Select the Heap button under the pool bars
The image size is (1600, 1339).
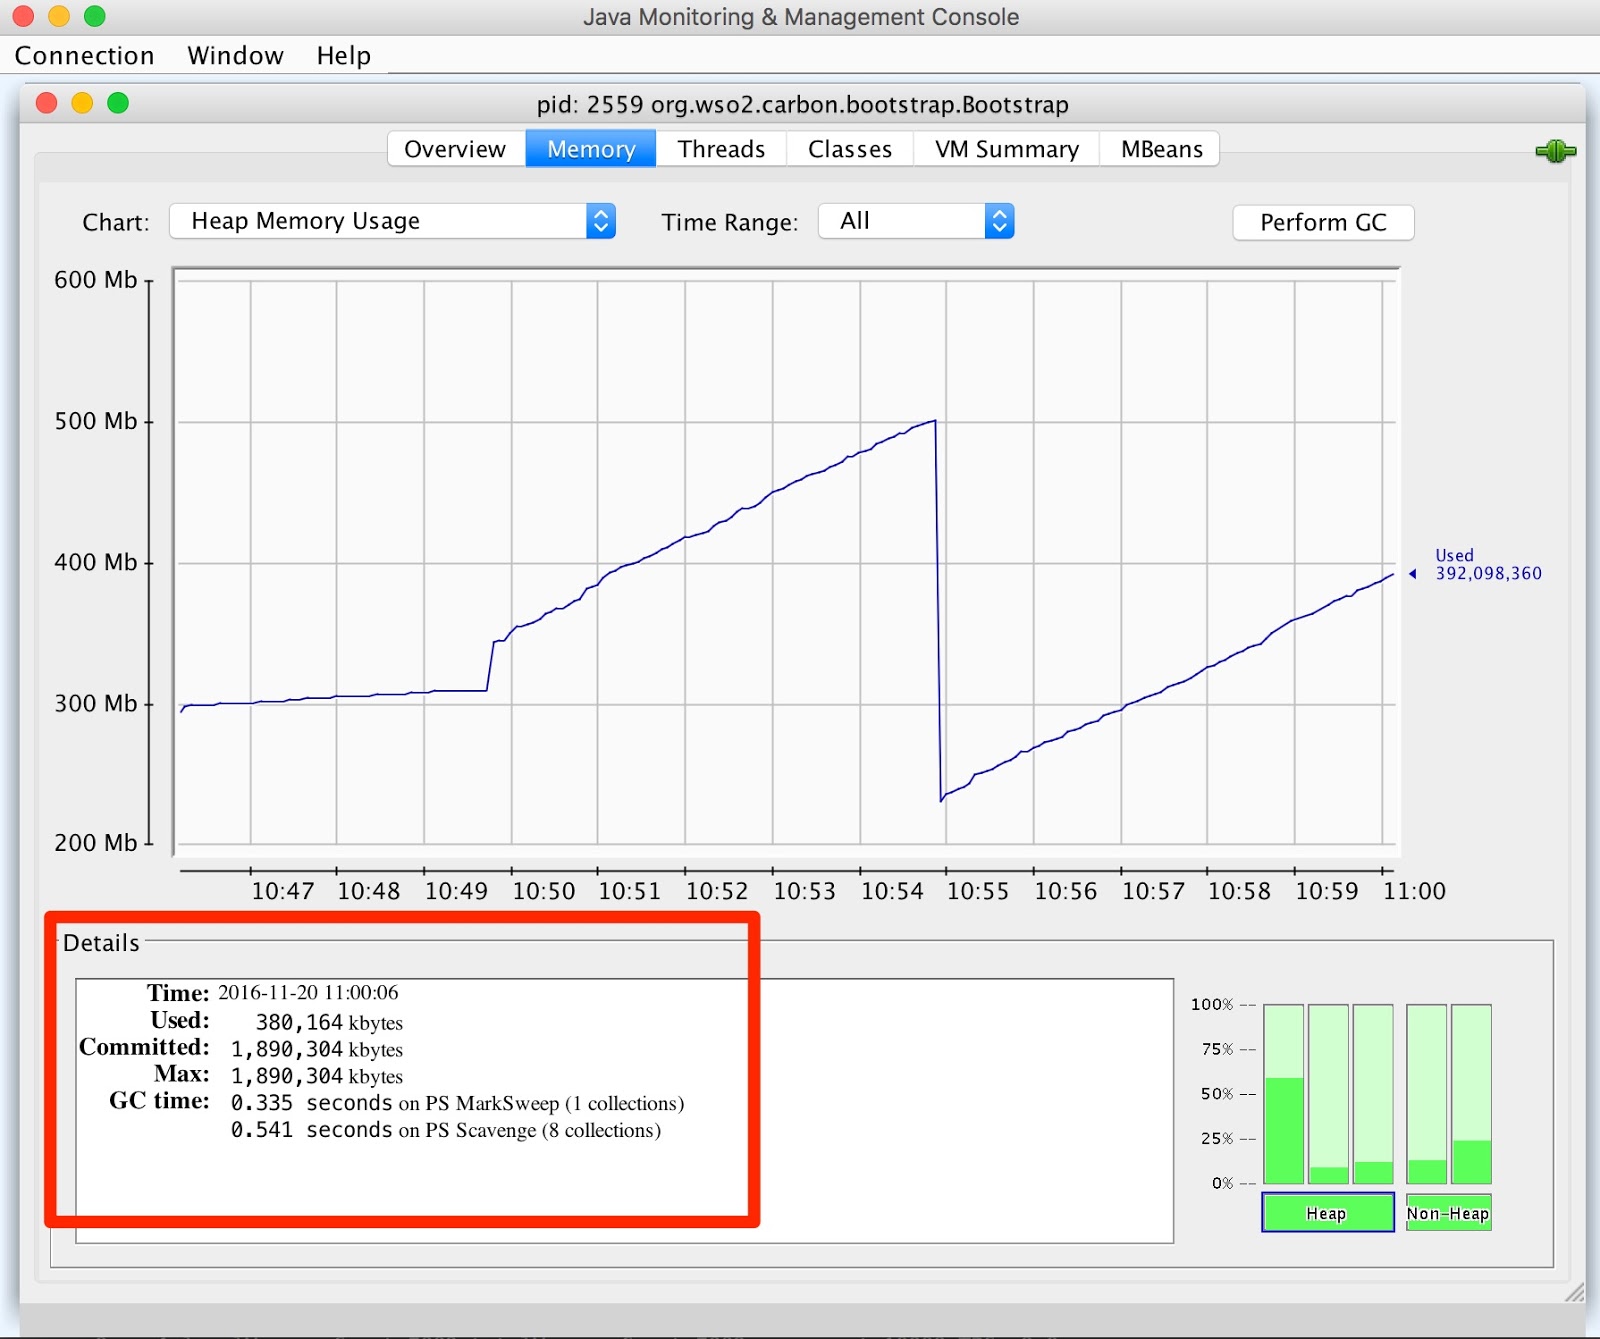[x=1327, y=1213]
